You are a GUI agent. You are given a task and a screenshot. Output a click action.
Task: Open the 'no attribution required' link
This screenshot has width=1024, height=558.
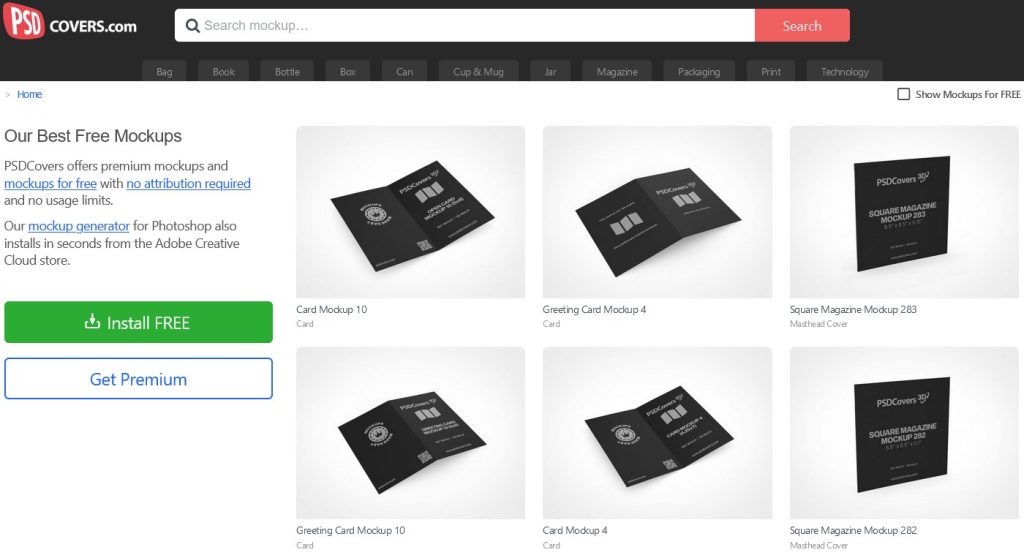pyautogui.click(x=188, y=184)
